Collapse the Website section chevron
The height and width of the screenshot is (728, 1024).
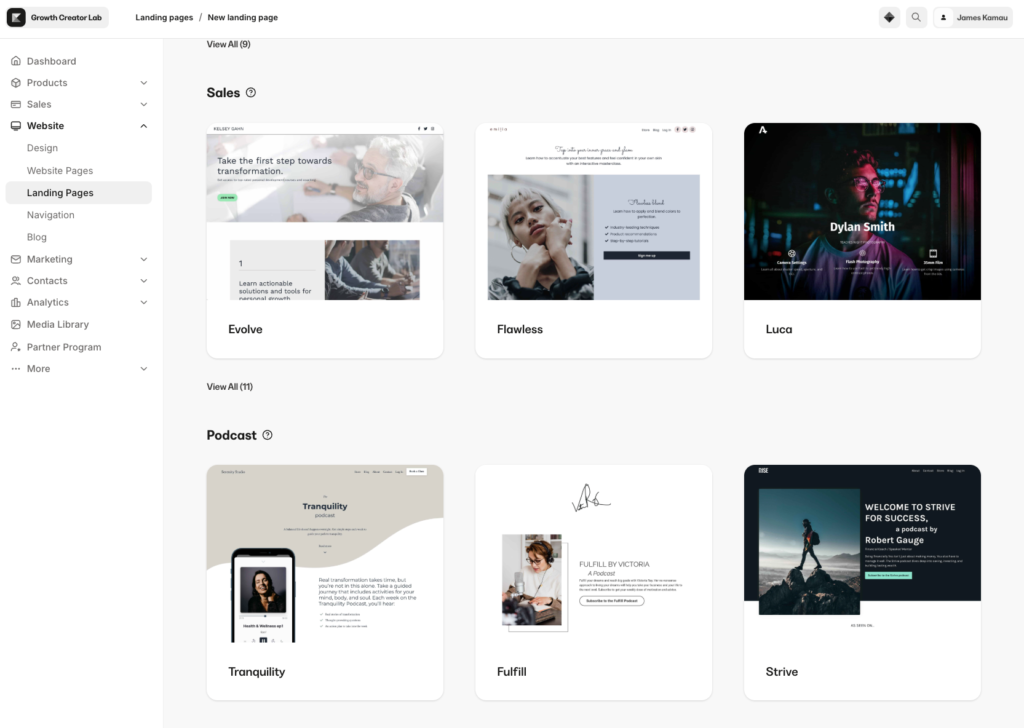pyautogui.click(x=143, y=125)
